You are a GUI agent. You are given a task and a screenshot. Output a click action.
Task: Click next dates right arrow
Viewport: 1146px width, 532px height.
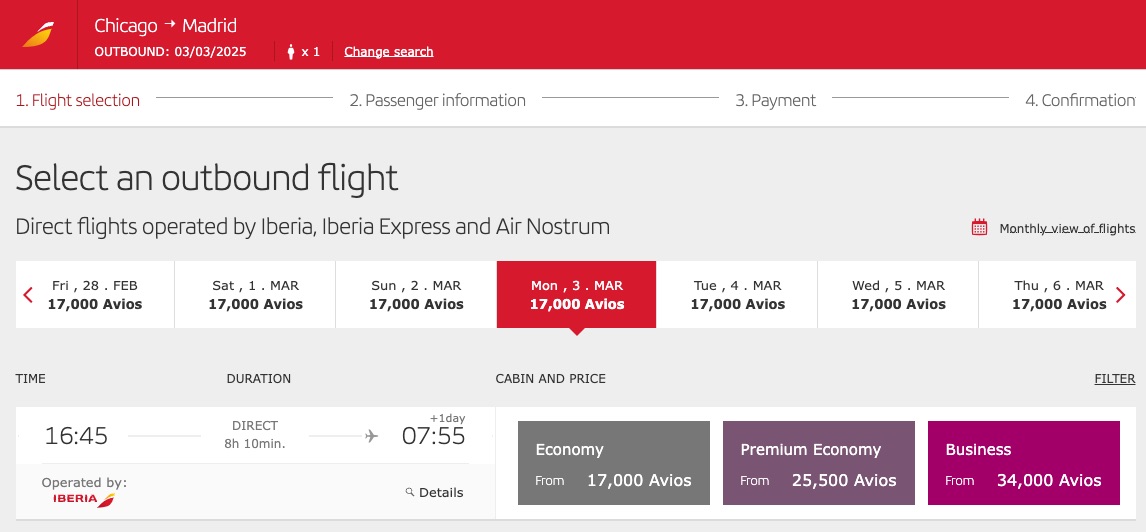1120,295
